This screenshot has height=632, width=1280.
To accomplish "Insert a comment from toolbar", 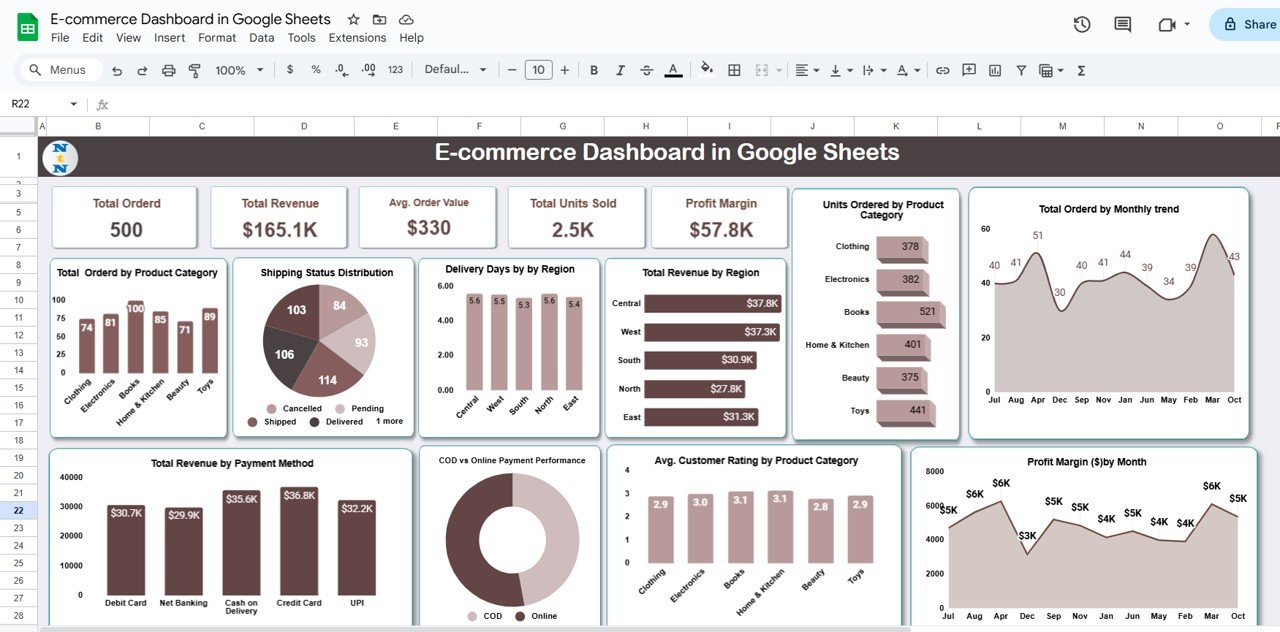I will point(969,70).
